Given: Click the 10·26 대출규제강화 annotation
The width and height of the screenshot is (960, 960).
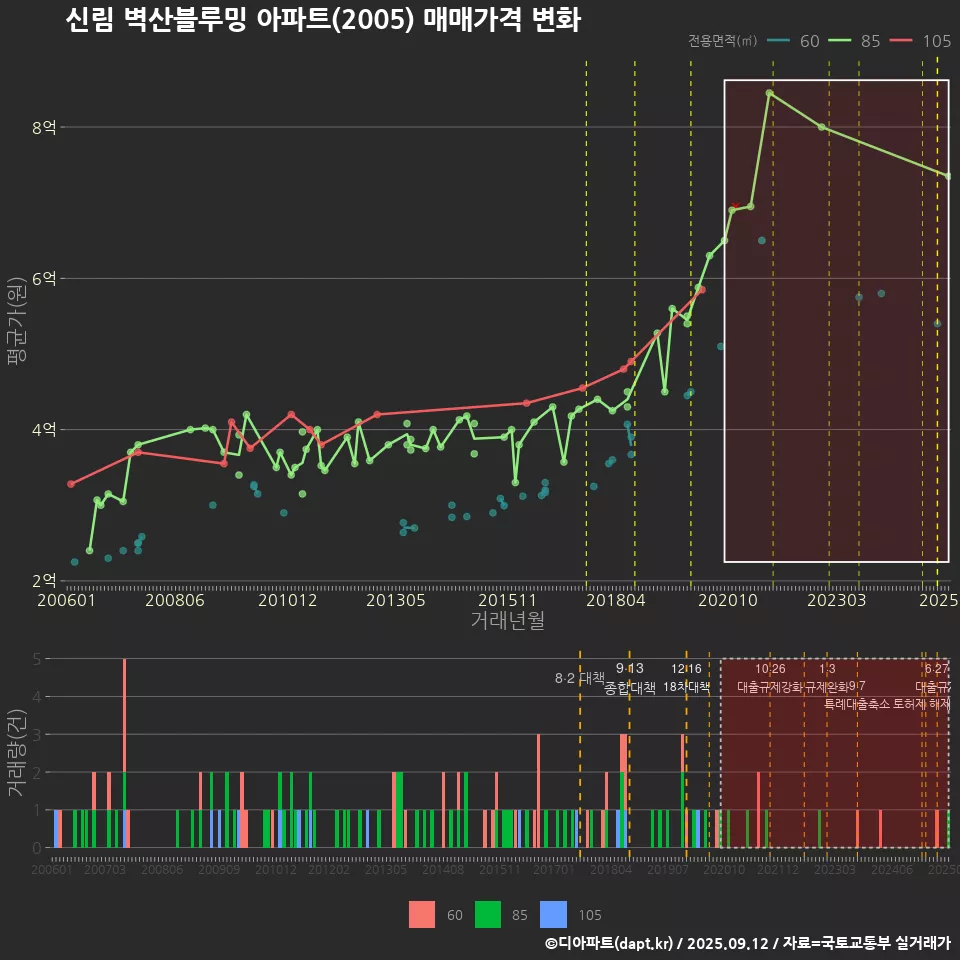Looking at the screenshot, I should click(x=769, y=678).
